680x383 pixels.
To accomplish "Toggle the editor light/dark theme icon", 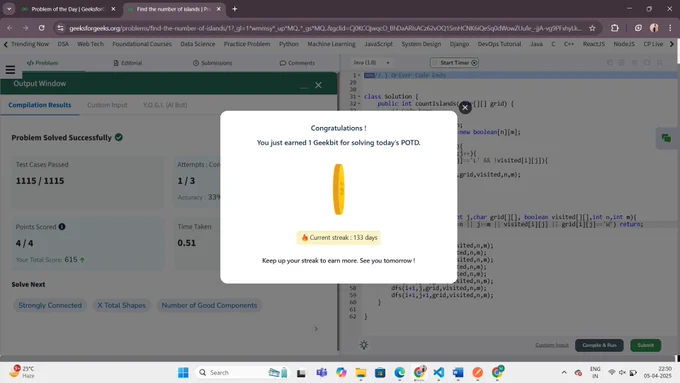I will [364, 345].
